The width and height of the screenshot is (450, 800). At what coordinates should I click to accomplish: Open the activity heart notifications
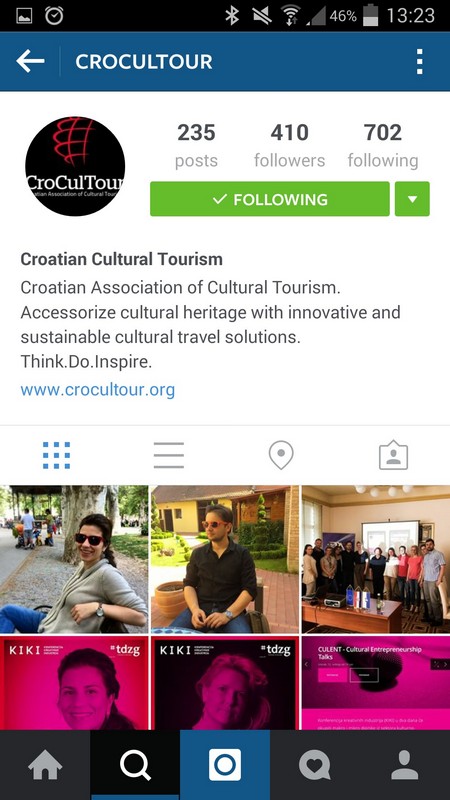pos(315,765)
